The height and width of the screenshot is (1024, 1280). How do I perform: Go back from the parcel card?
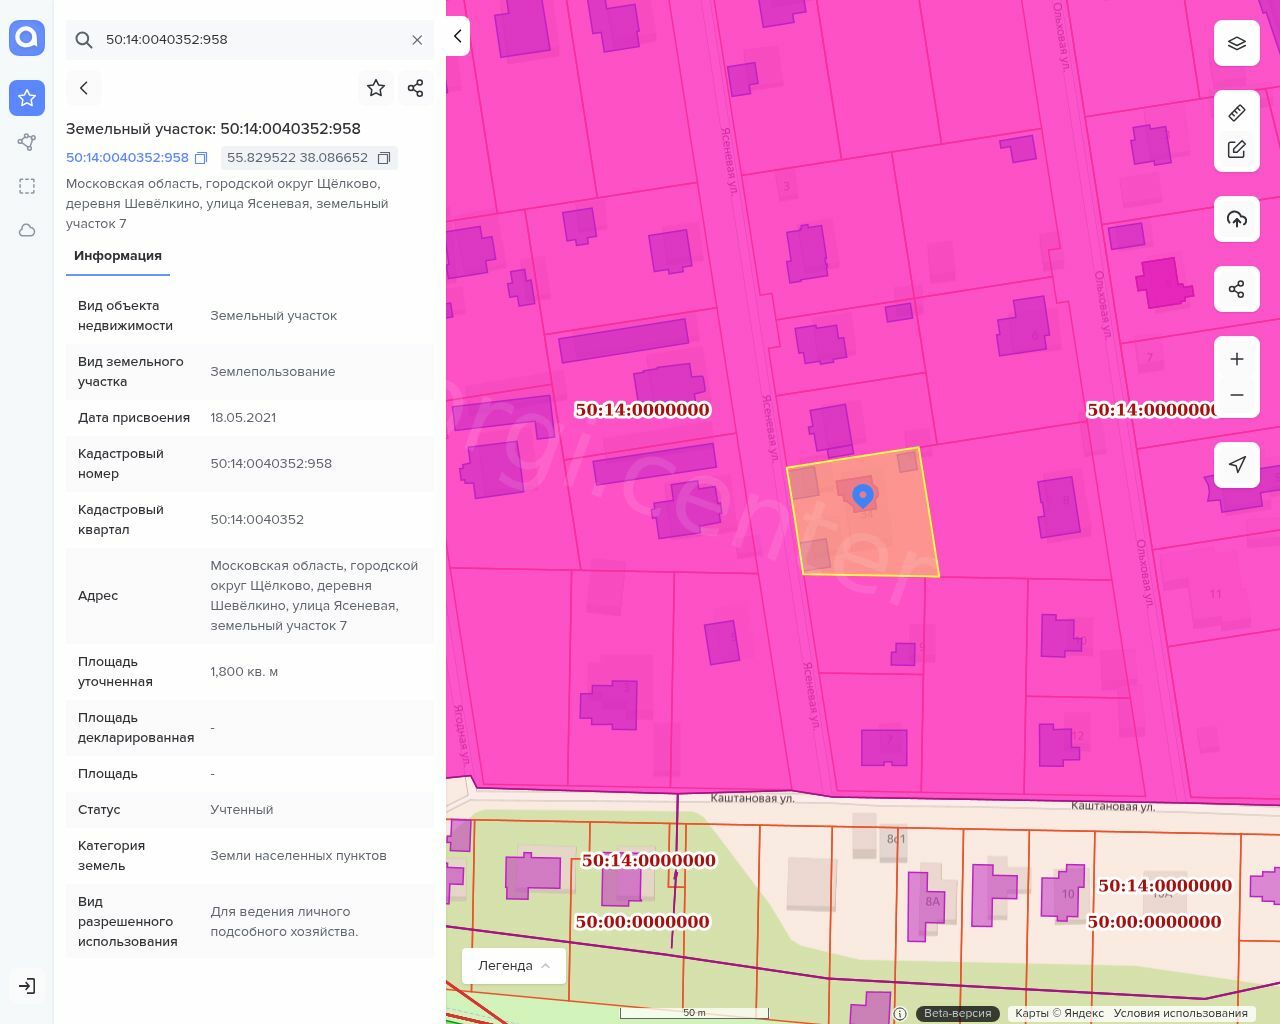pyautogui.click(x=84, y=88)
